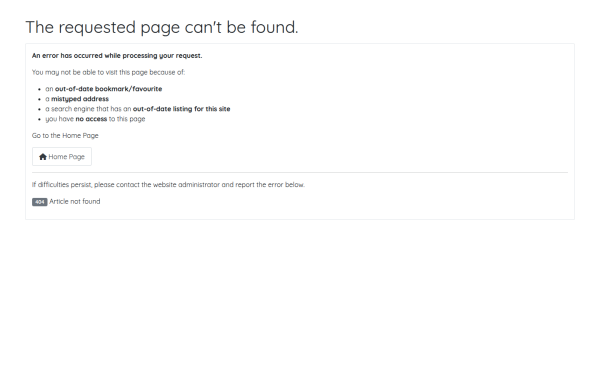Click the 'a search engine that has an' text
This screenshot has height=375, width=600.
(x=88, y=109)
